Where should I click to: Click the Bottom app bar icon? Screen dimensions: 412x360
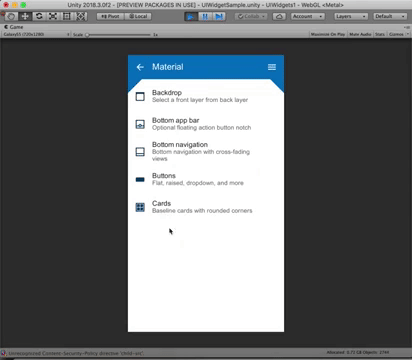pyautogui.click(x=140, y=124)
